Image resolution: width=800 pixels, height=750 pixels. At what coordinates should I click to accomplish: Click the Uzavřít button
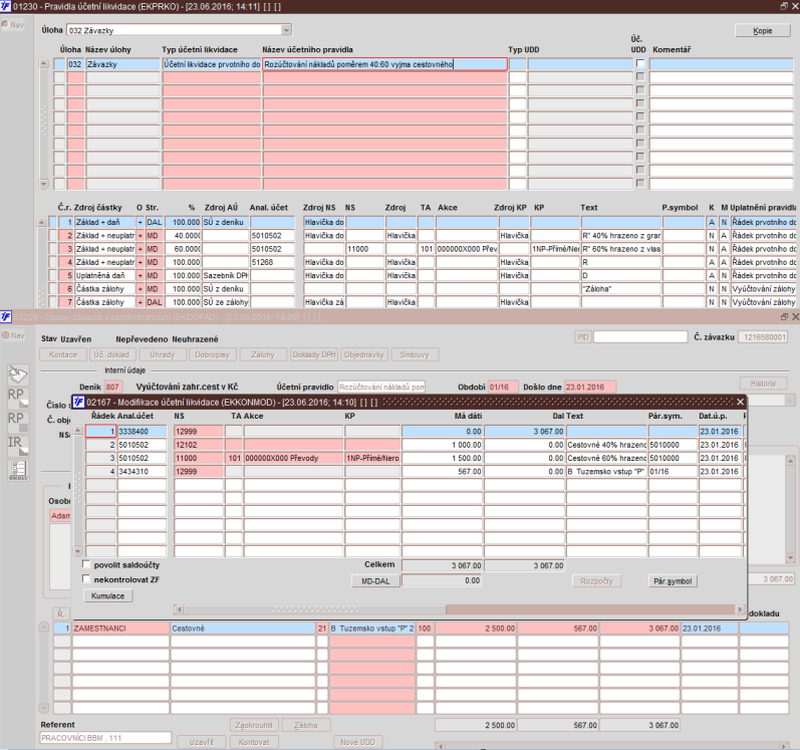click(x=202, y=742)
